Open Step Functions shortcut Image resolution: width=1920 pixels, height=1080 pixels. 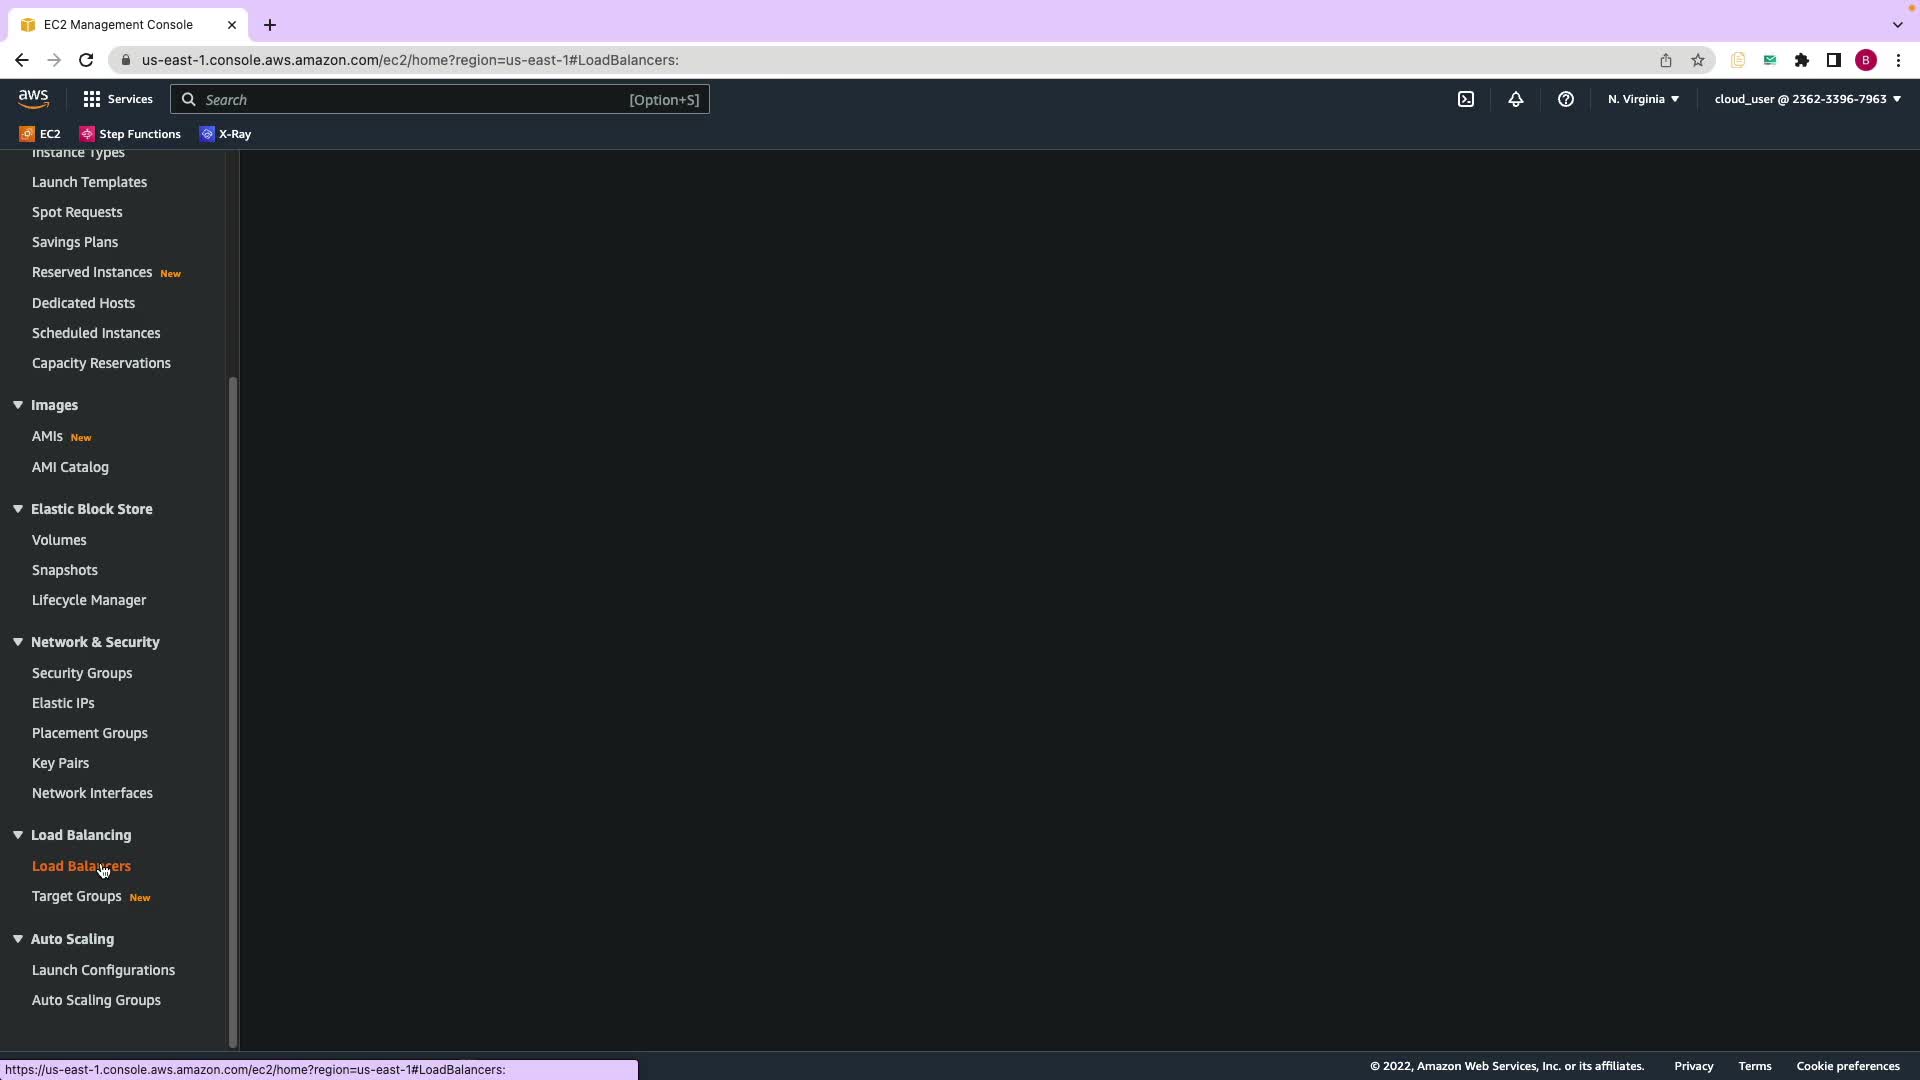130,134
